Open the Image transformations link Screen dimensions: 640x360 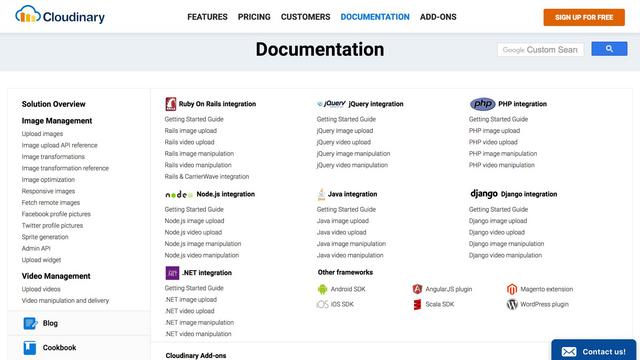click(x=53, y=157)
